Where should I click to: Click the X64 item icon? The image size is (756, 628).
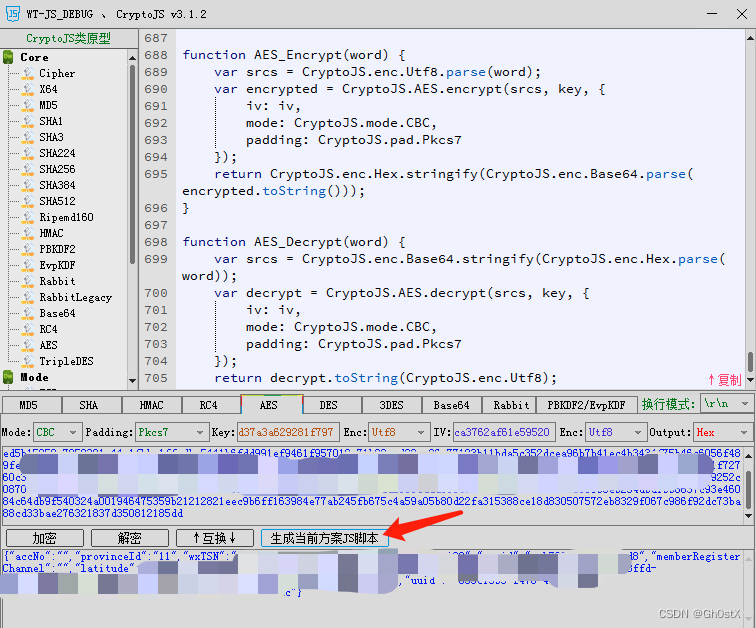tap(28, 89)
